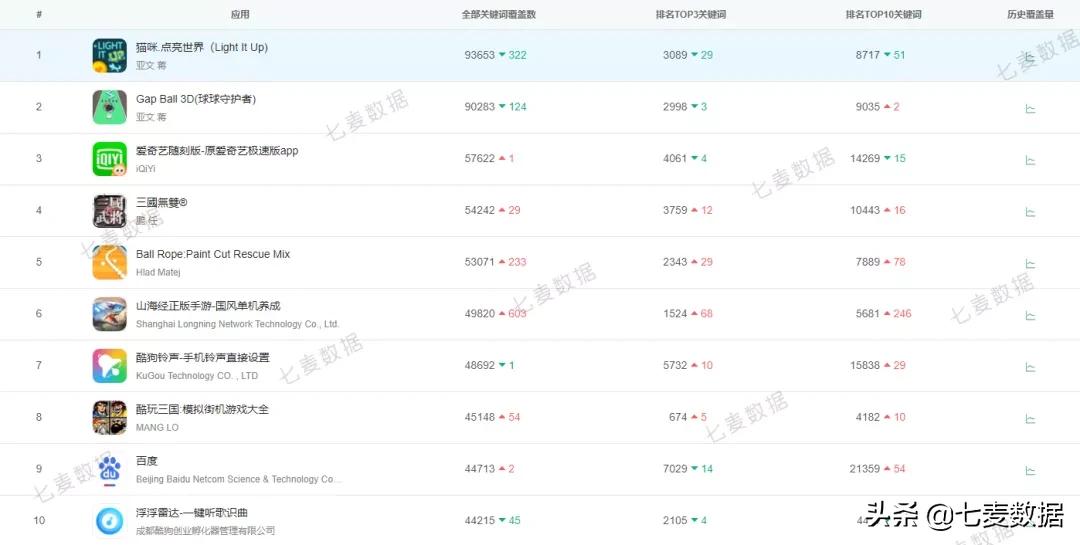Open the iQIYI green app icon

pos(110,159)
